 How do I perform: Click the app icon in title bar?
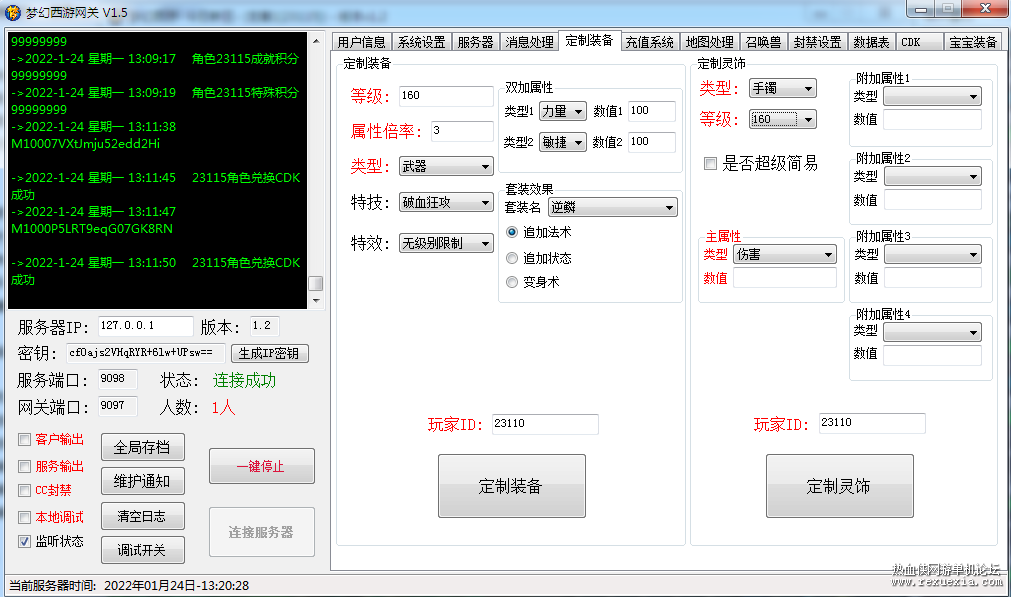[x=13, y=12]
